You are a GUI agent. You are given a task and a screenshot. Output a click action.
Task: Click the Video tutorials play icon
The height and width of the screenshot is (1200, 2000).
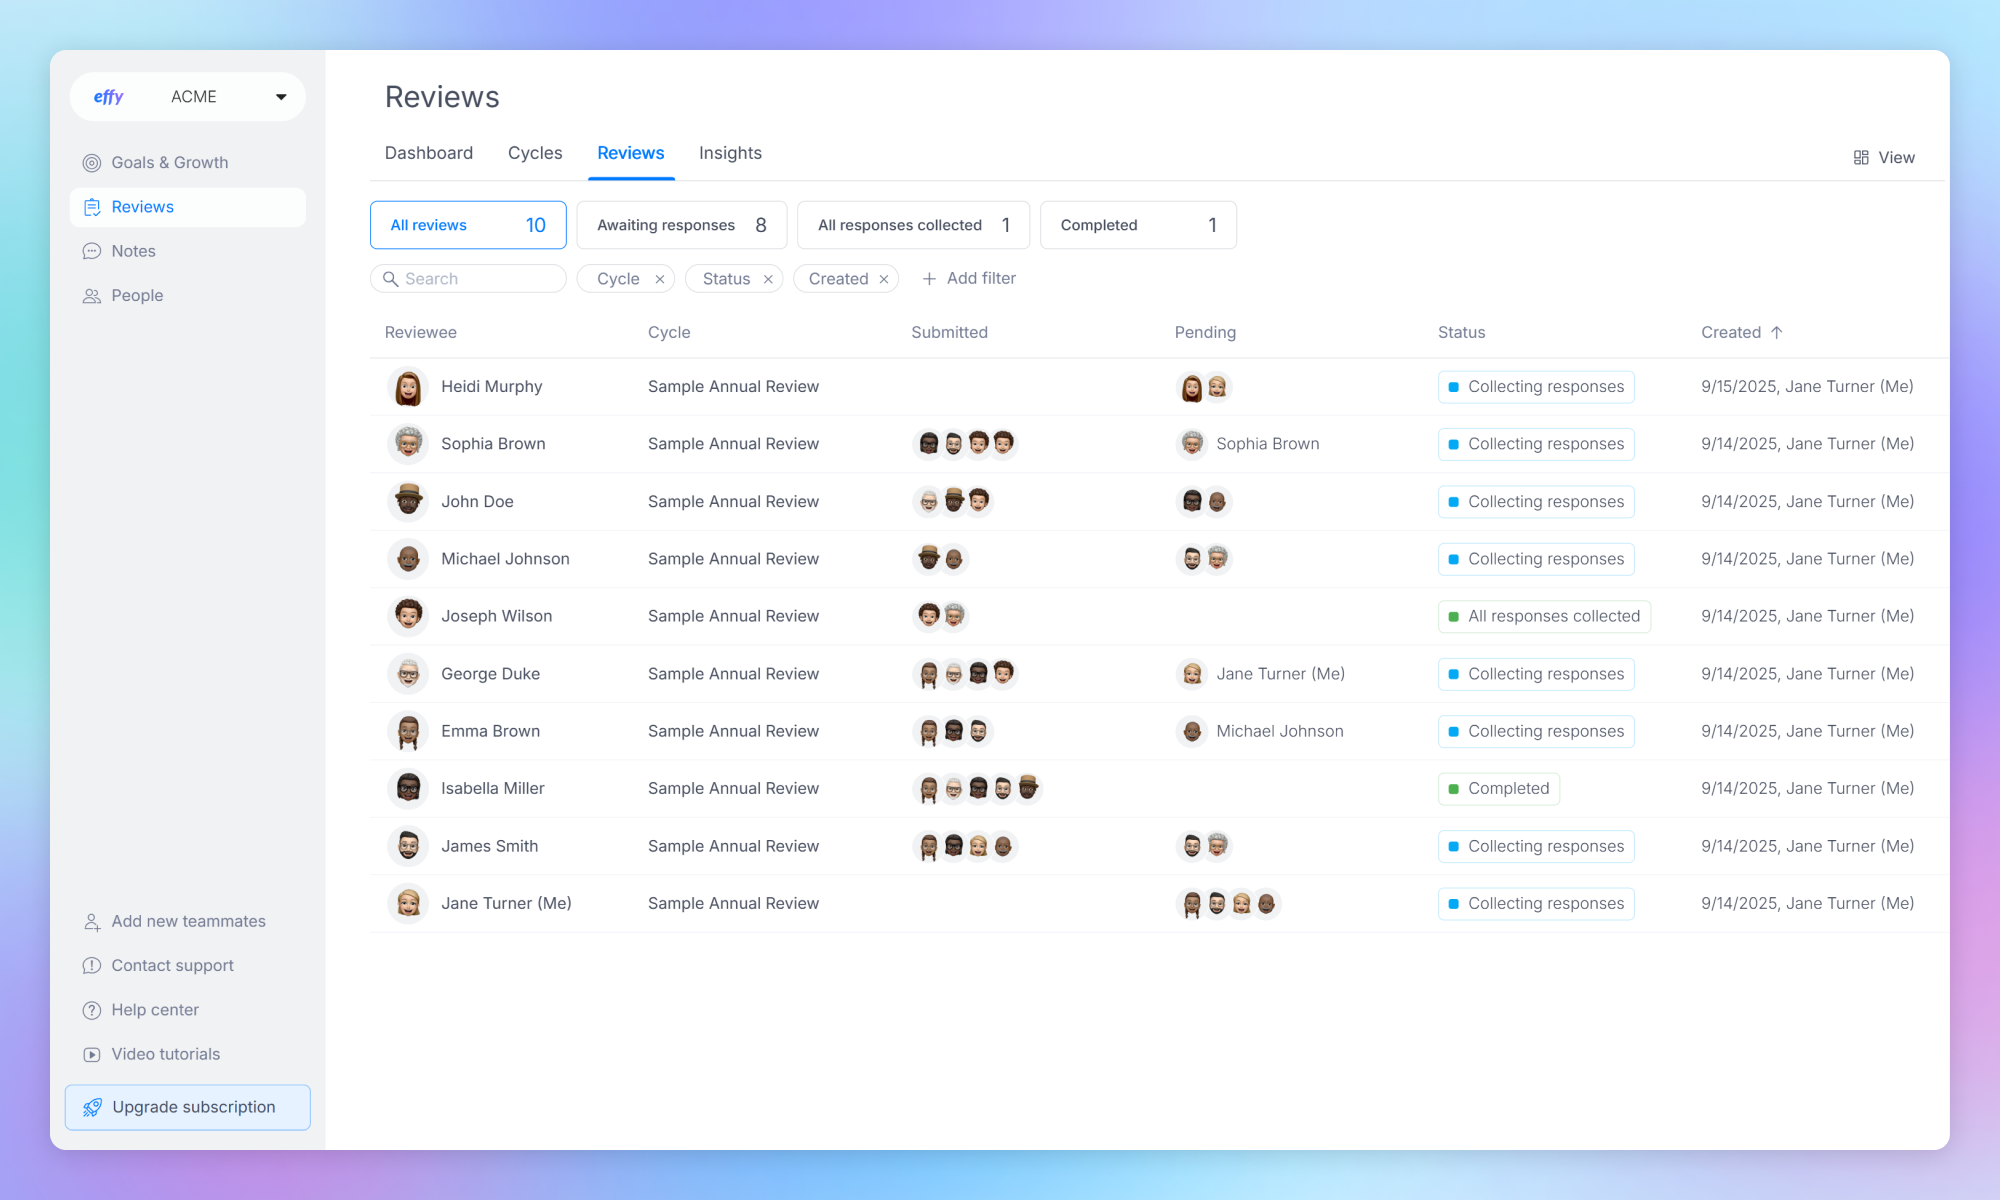click(92, 1054)
